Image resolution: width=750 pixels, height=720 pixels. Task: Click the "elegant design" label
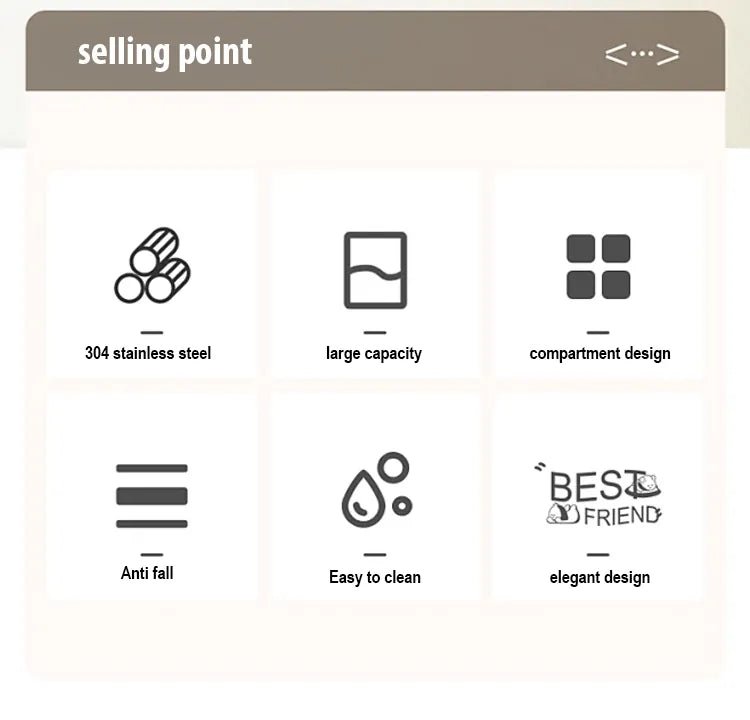(x=600, y=577)
